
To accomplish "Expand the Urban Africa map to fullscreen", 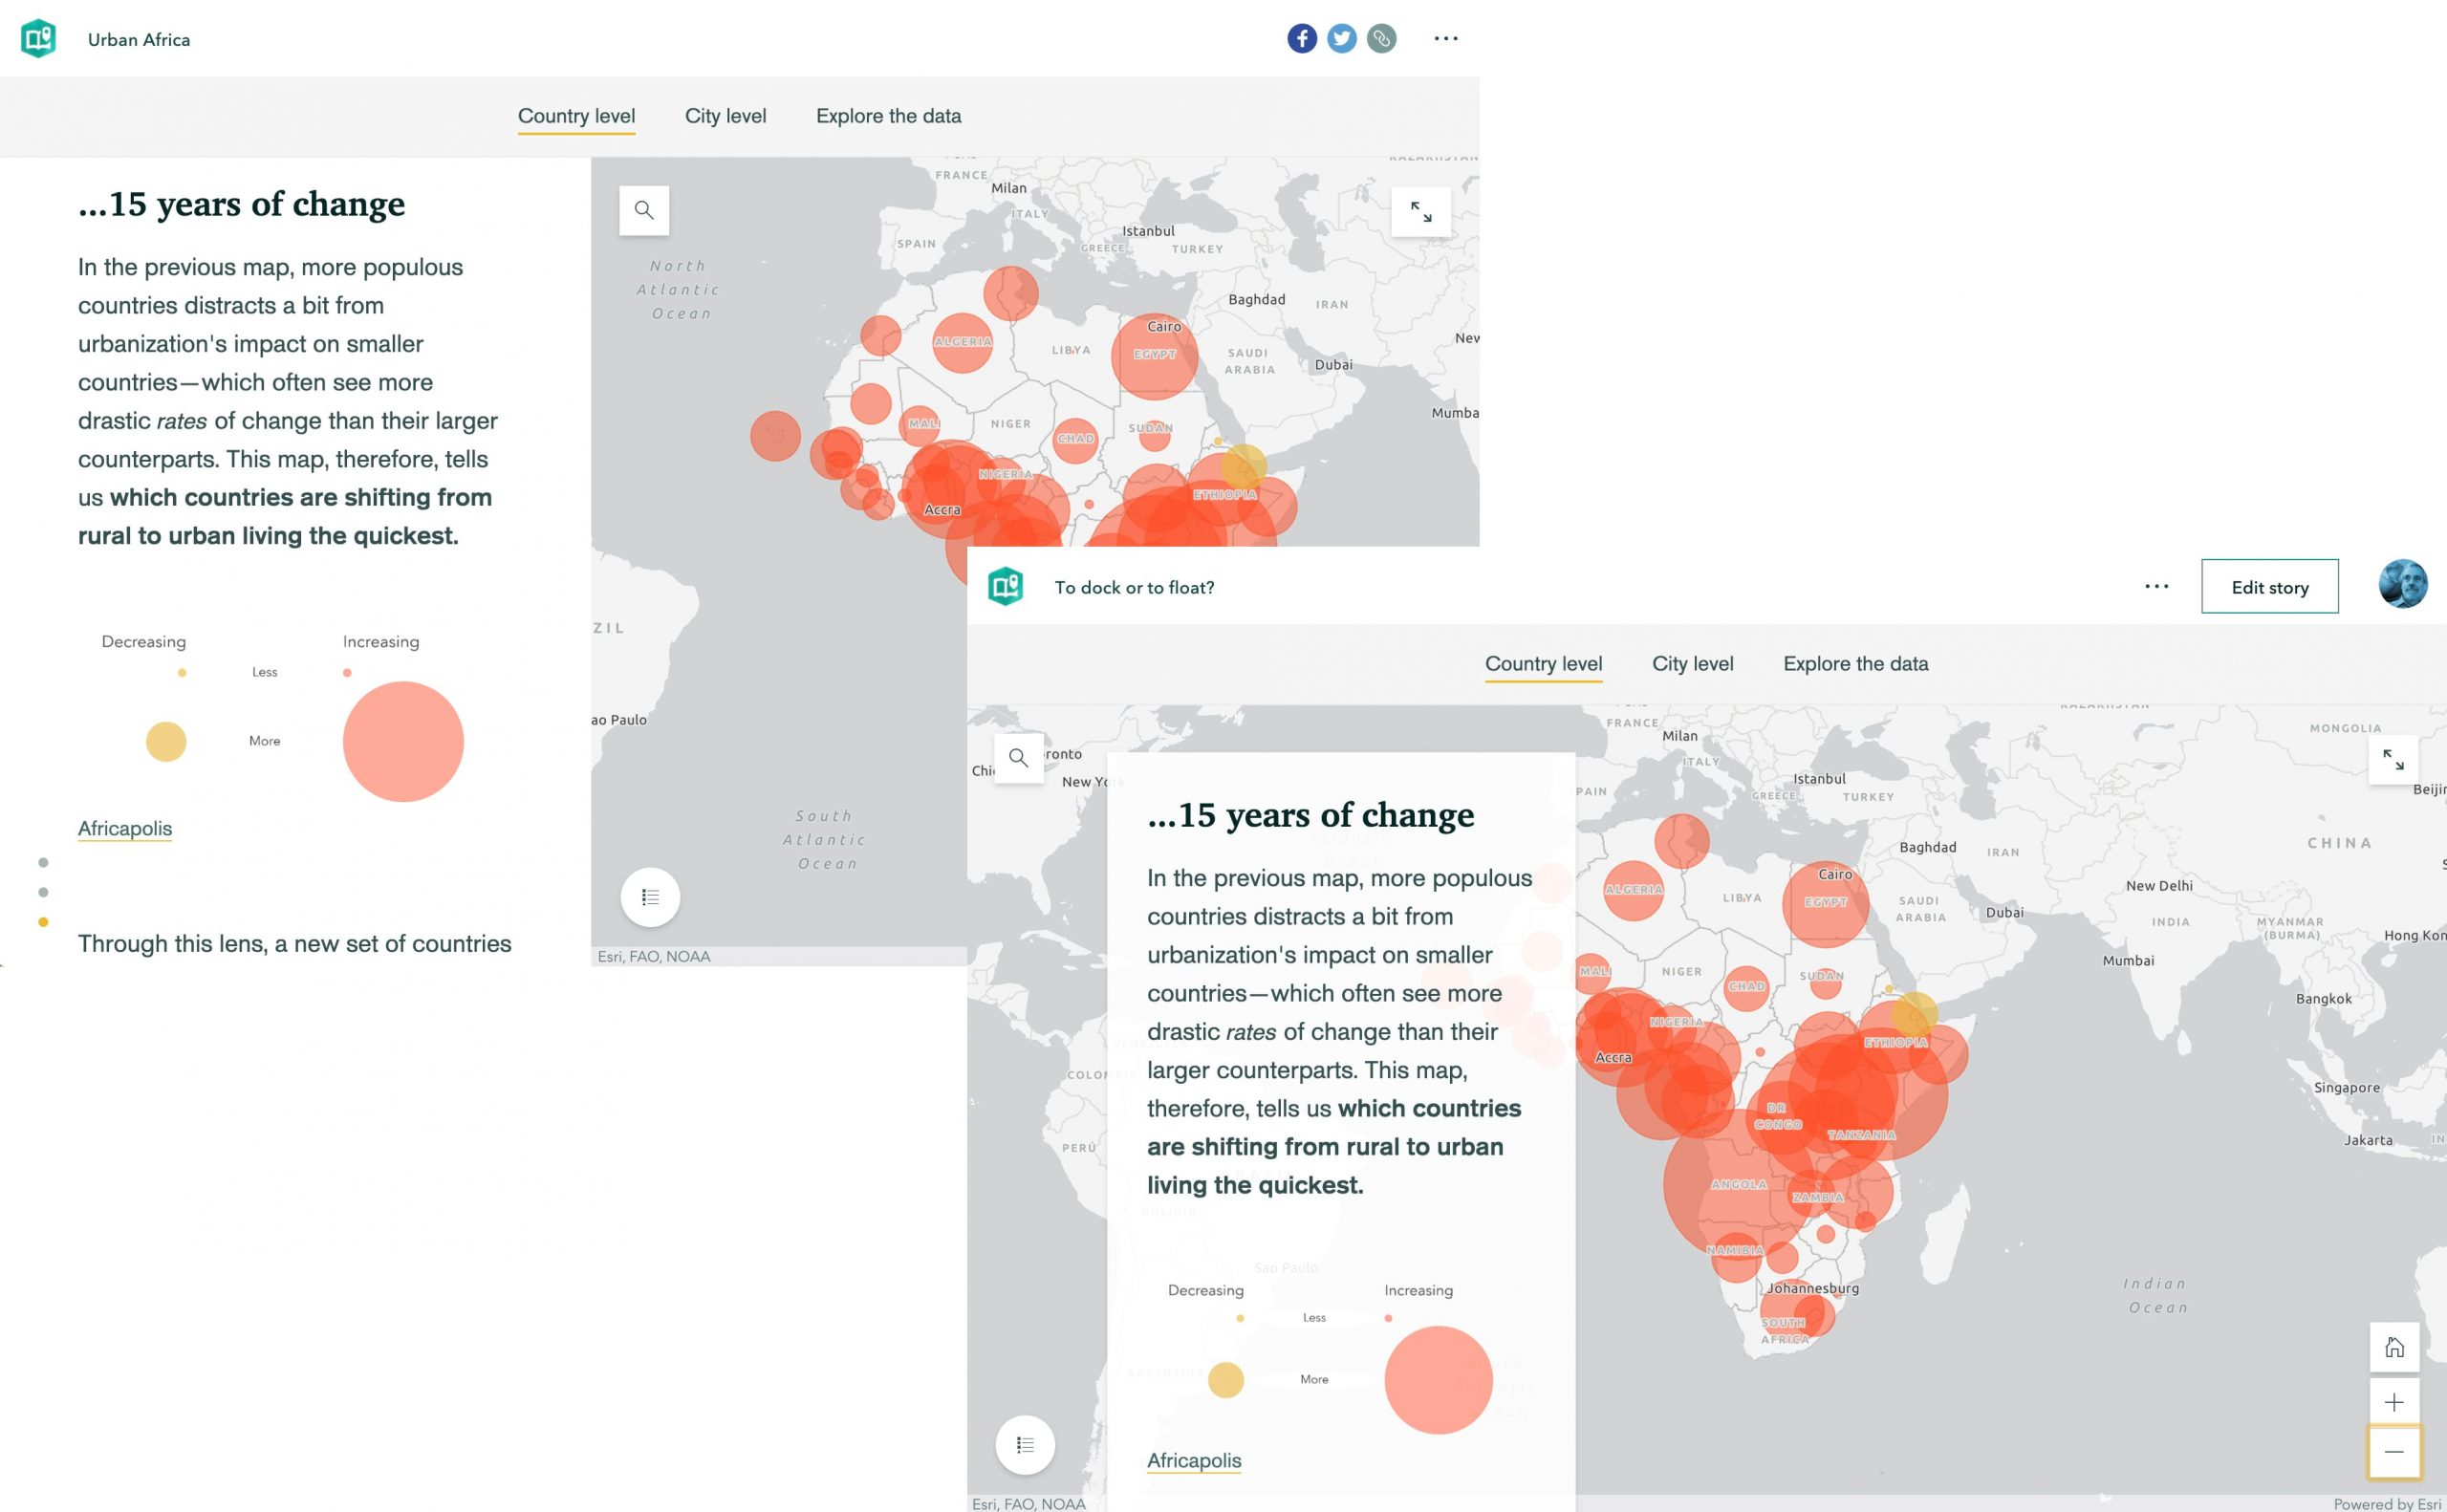I will tap(1421, 212).
